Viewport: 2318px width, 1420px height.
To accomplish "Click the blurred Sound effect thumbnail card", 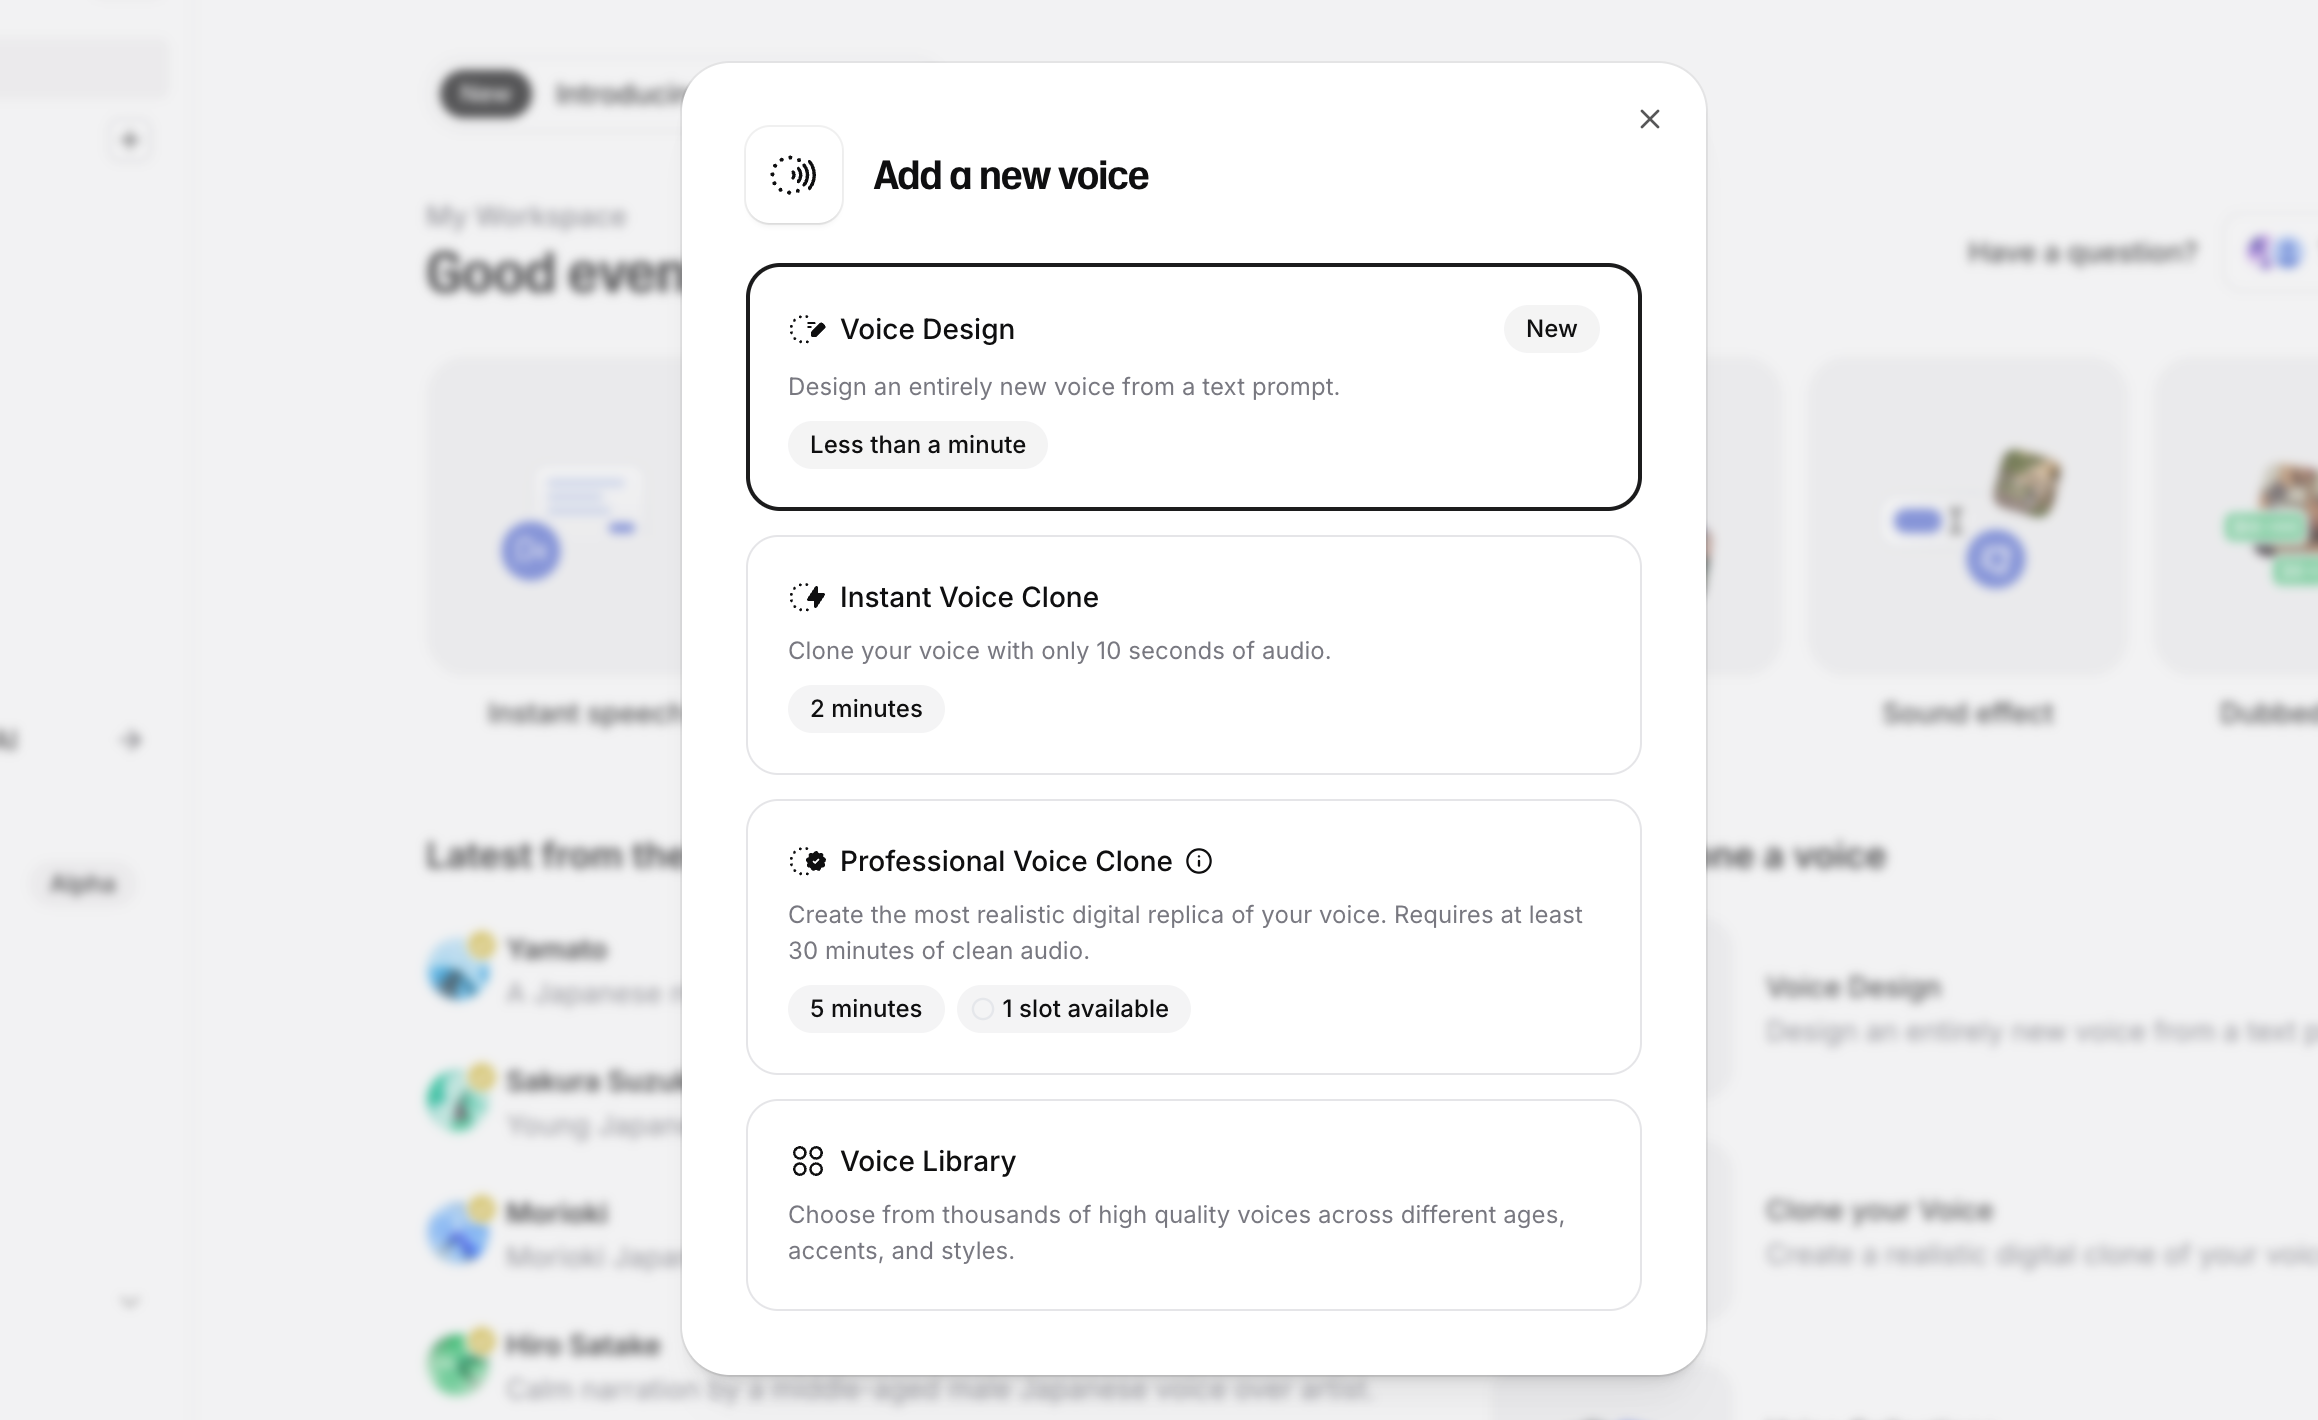I will click(1968, 515).
